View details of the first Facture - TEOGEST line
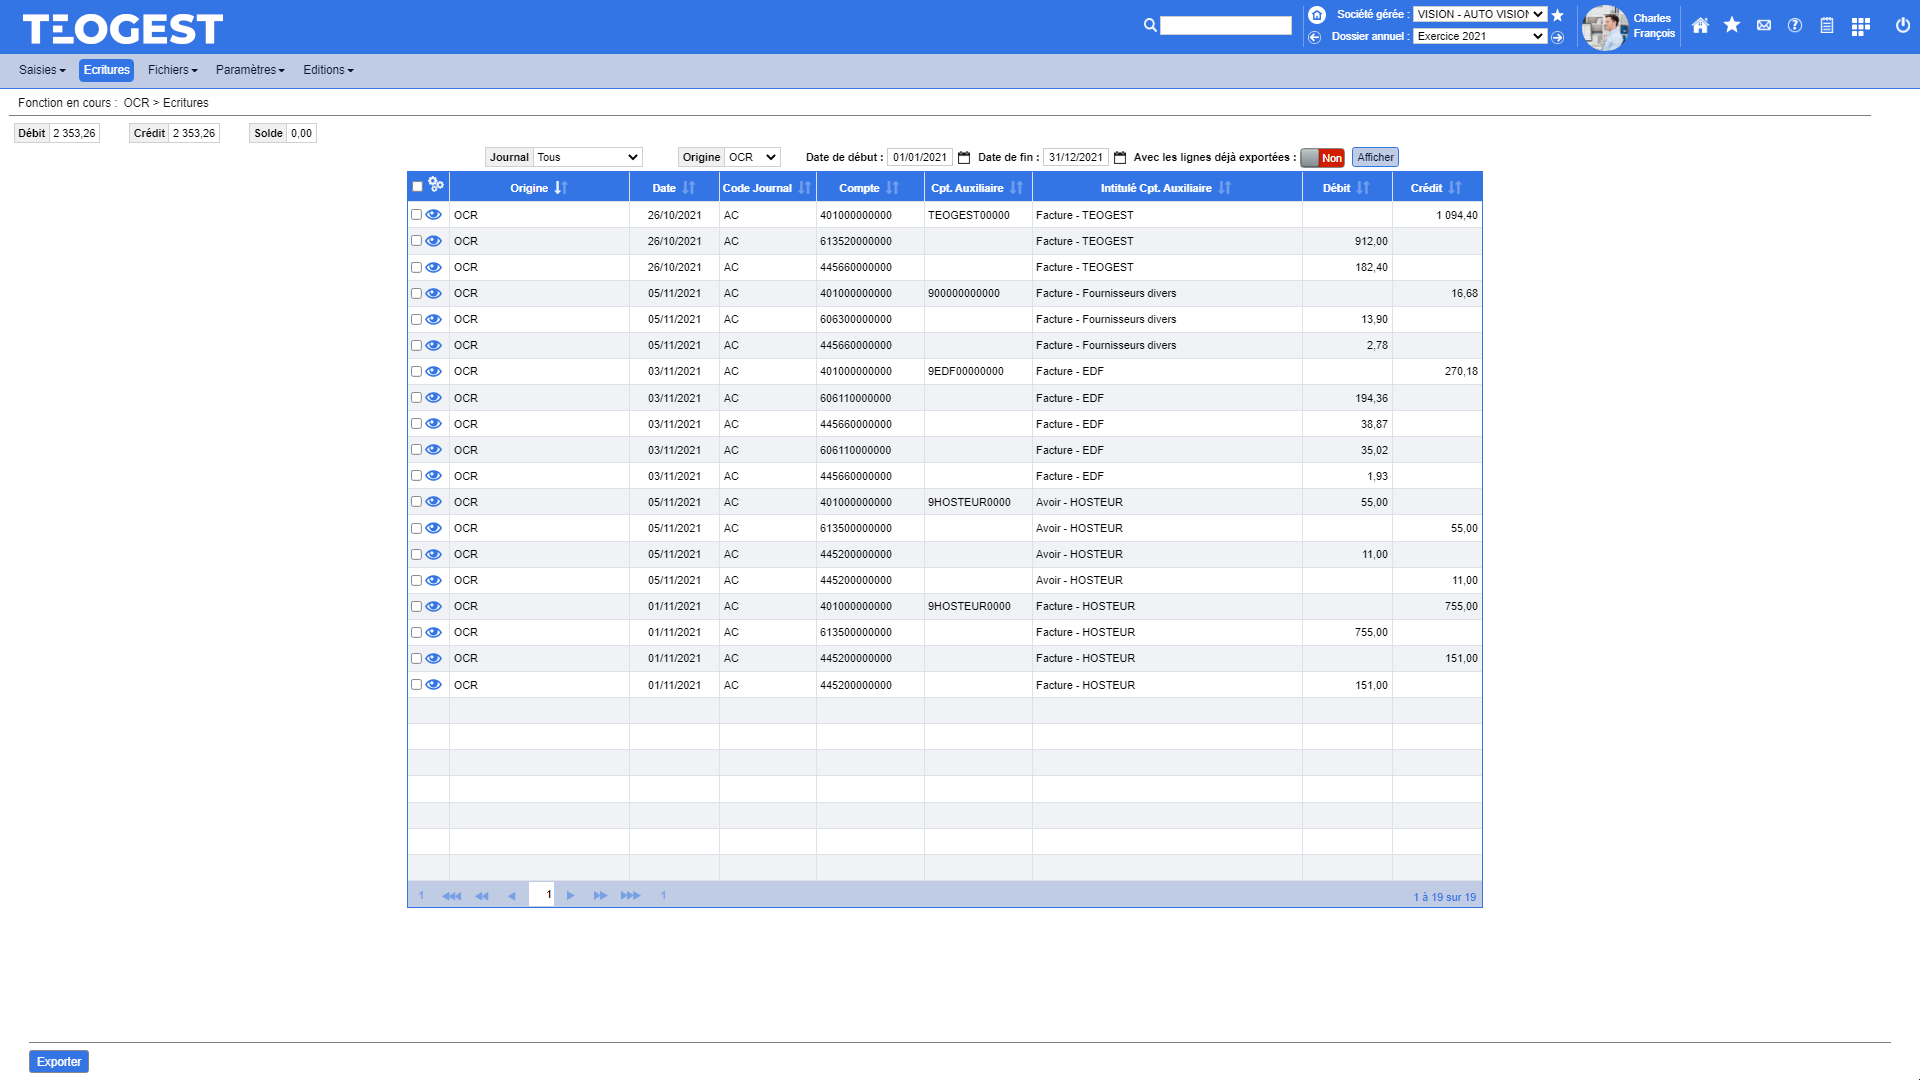The width and height of the screenshot is (1920, 1080). click(434, 214)
